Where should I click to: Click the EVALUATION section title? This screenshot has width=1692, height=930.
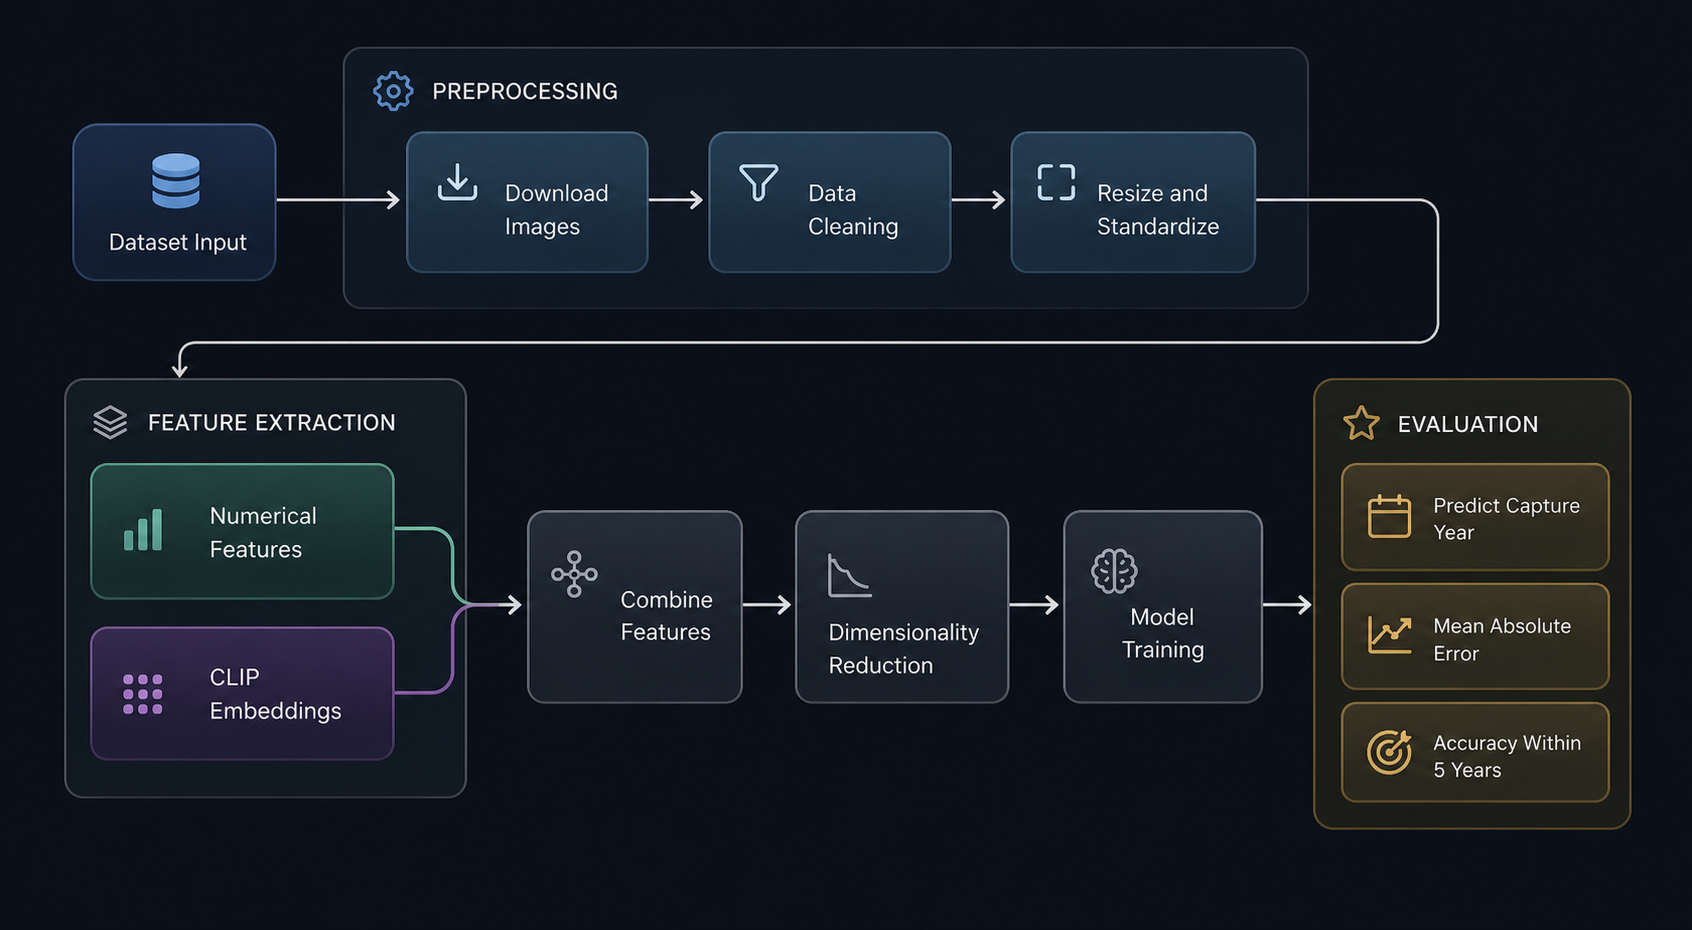pyautogui.click(x=1468, y=424)
